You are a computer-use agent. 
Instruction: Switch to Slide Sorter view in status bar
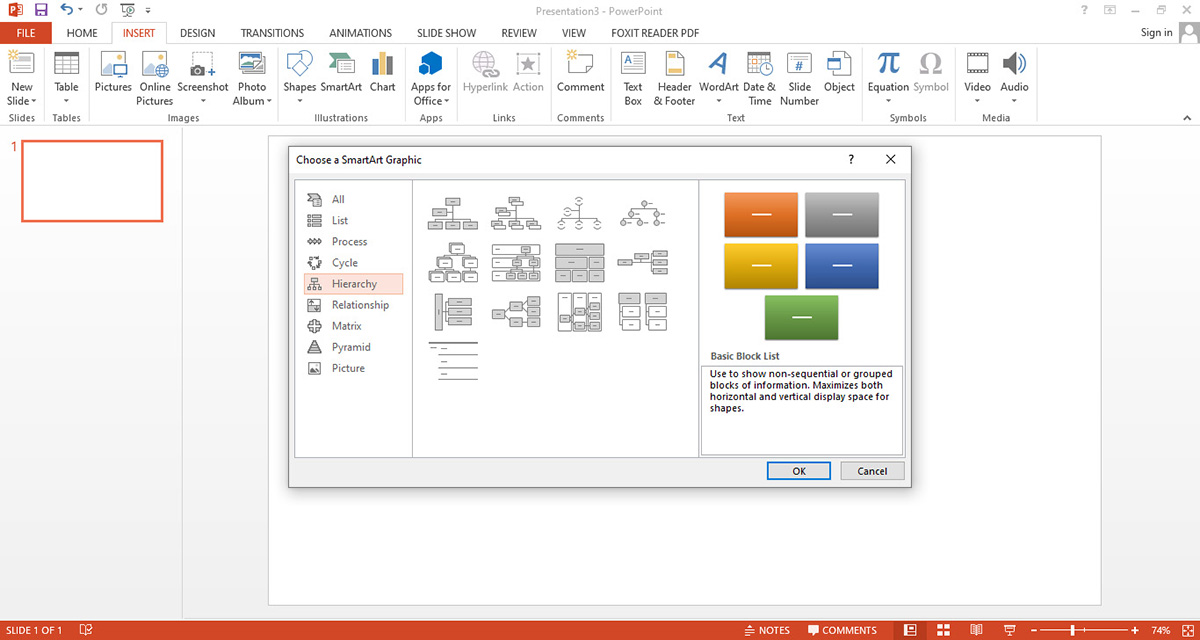(x=943, y=631)
